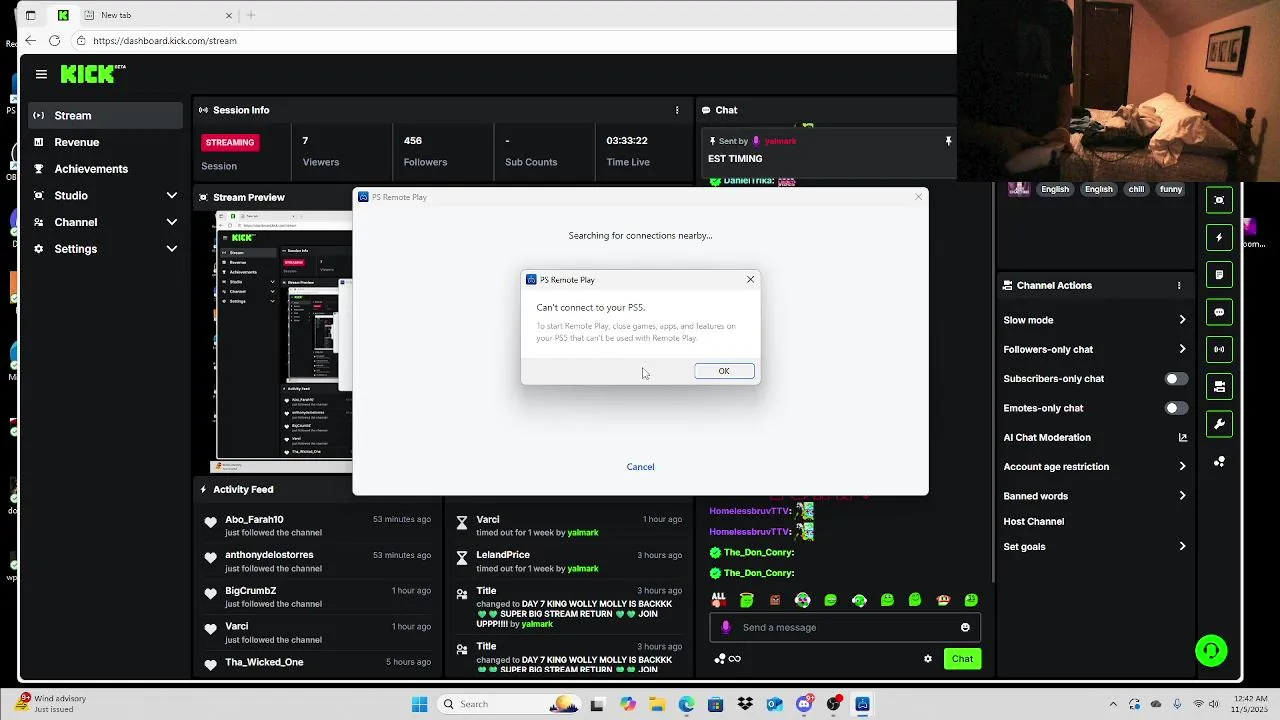Click the 'yalmark' pinned message sender
The width and height of the screenshot is (1280, 720).
click(x=781, y=141)
